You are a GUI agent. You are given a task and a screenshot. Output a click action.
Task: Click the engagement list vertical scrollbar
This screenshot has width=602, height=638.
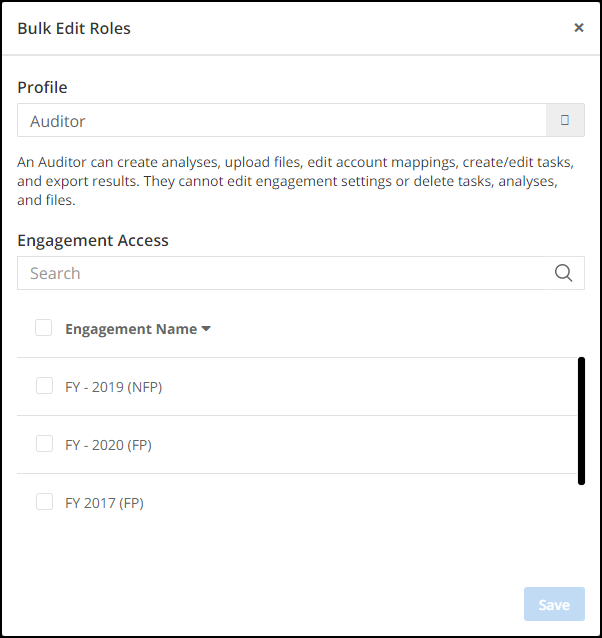tap(581, 421)
